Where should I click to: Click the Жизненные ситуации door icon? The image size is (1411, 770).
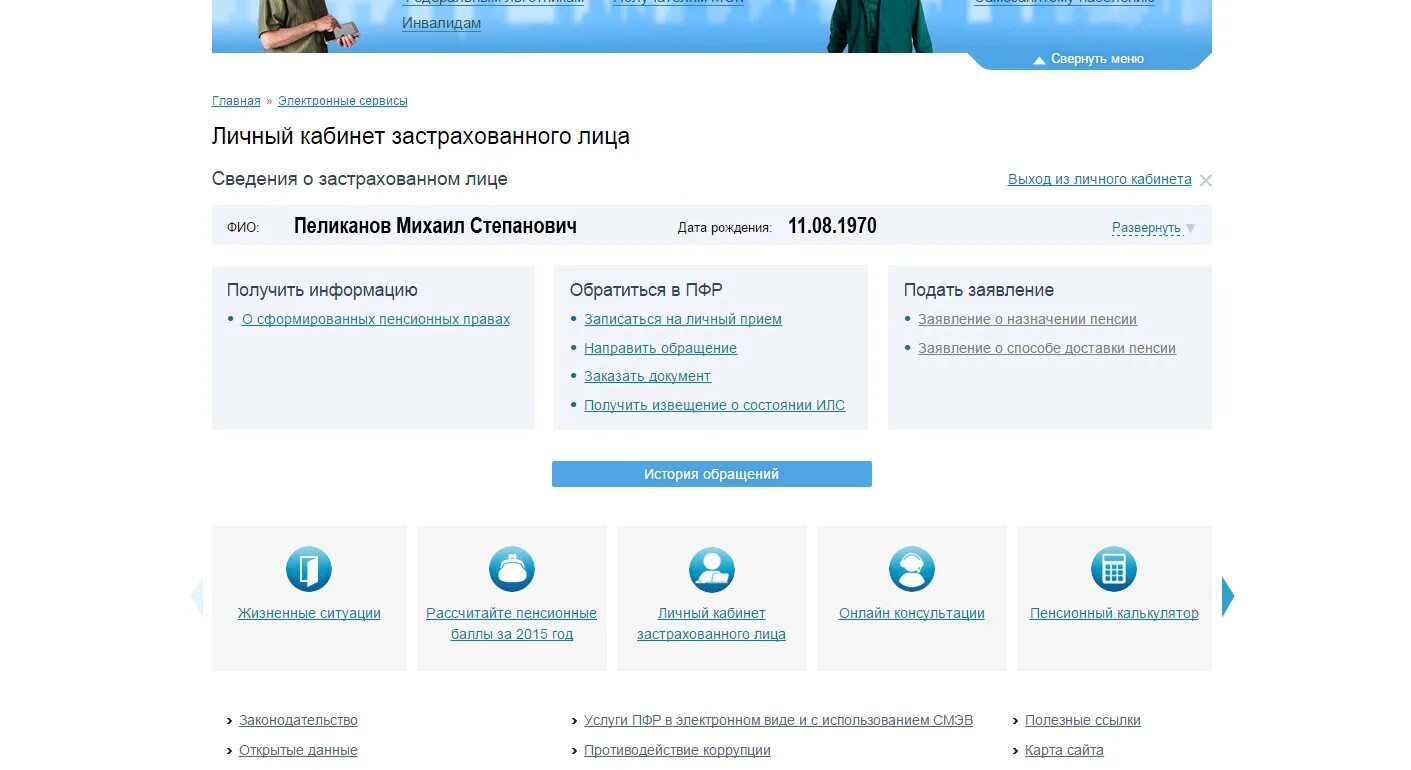pyautogui.click(x=309, y=570)
